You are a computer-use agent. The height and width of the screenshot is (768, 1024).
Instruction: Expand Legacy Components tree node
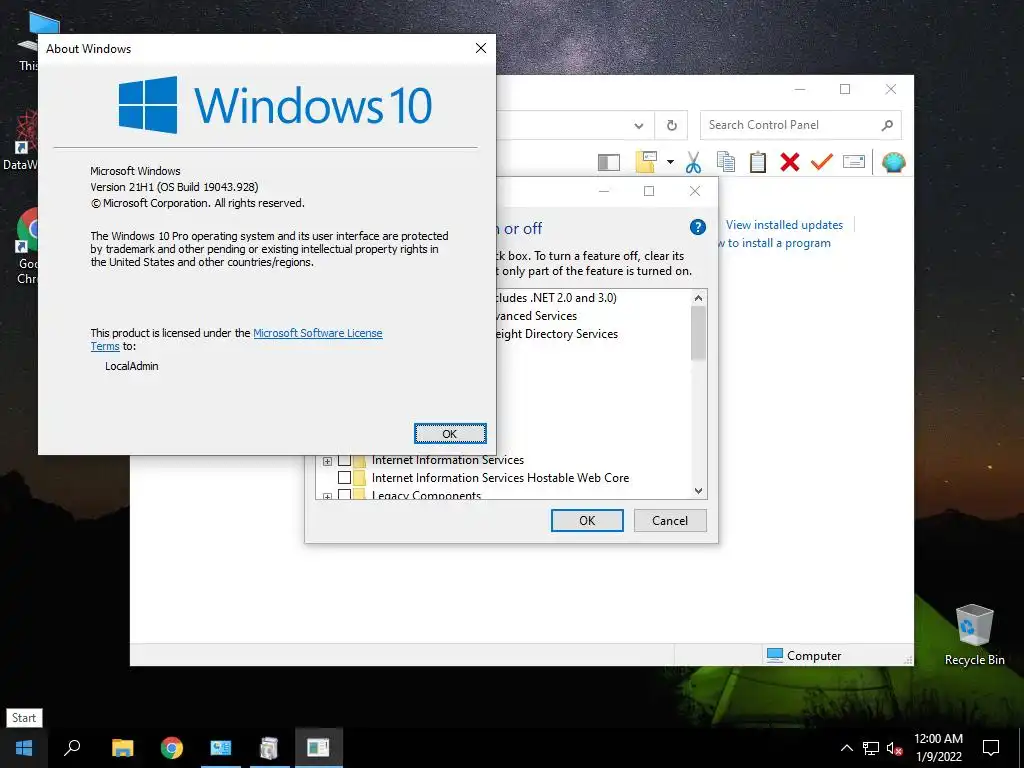(x=327, y=496)
